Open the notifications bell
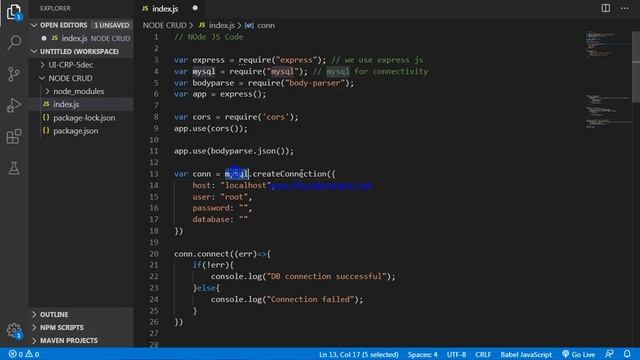Screen dimensions: 640x360 coord(627,354)
